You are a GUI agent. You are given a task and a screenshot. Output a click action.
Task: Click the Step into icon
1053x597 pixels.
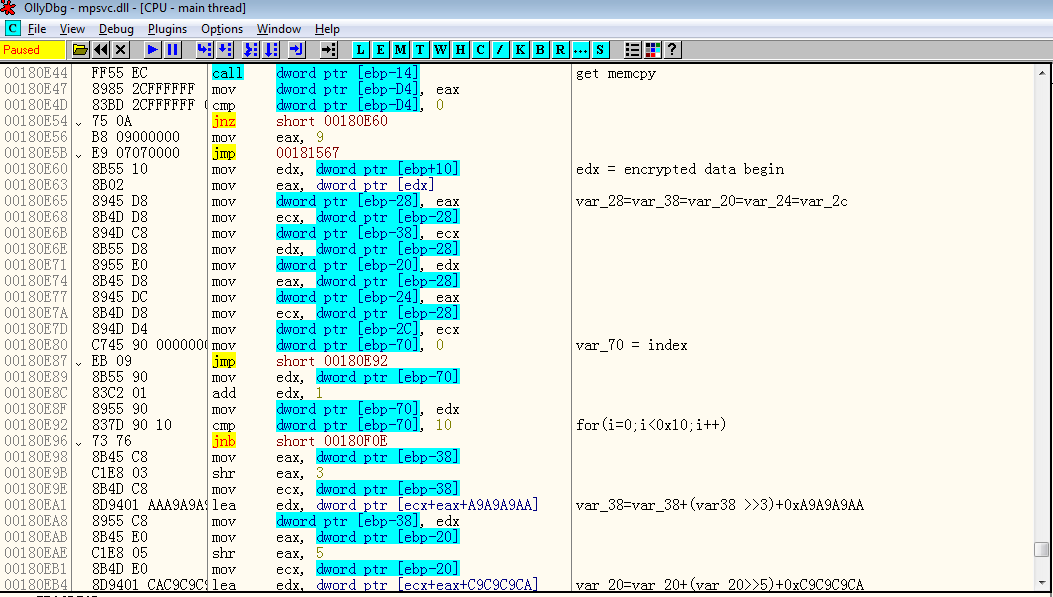tap(204, 49)
